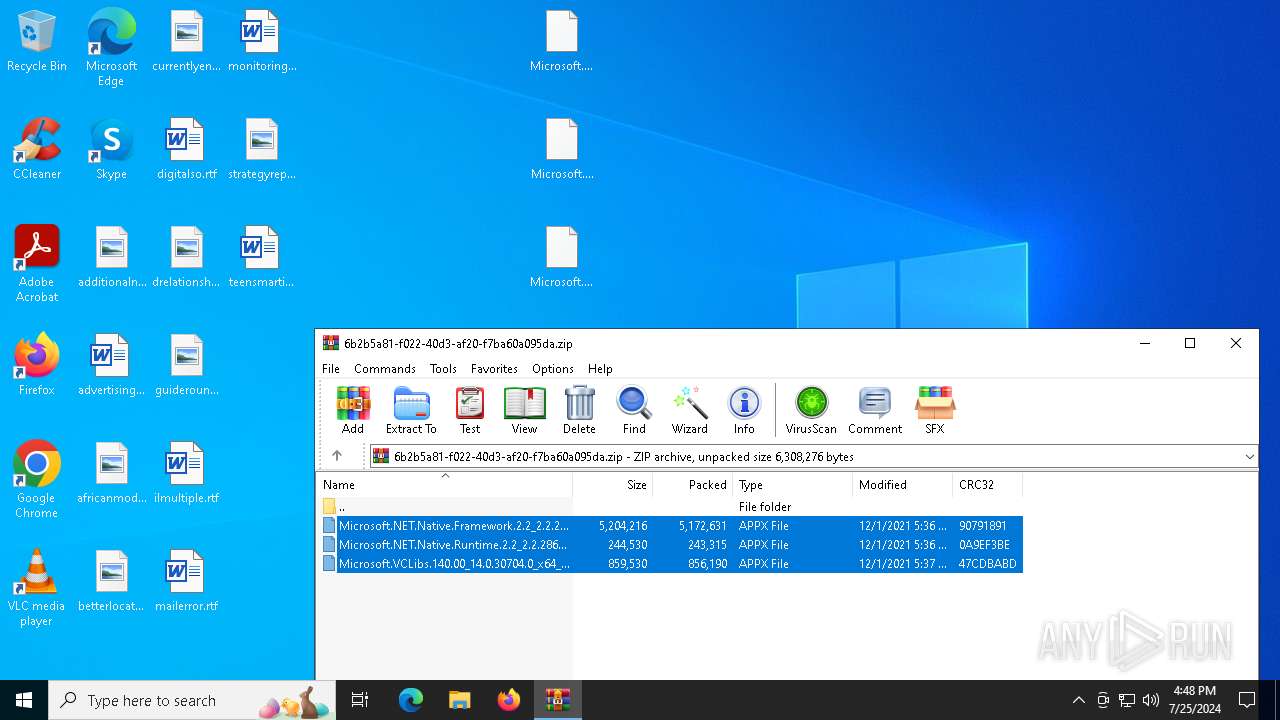Select the CCleaner desktop icon
This screenshot has width=1280, height=720.
(37, 150)
